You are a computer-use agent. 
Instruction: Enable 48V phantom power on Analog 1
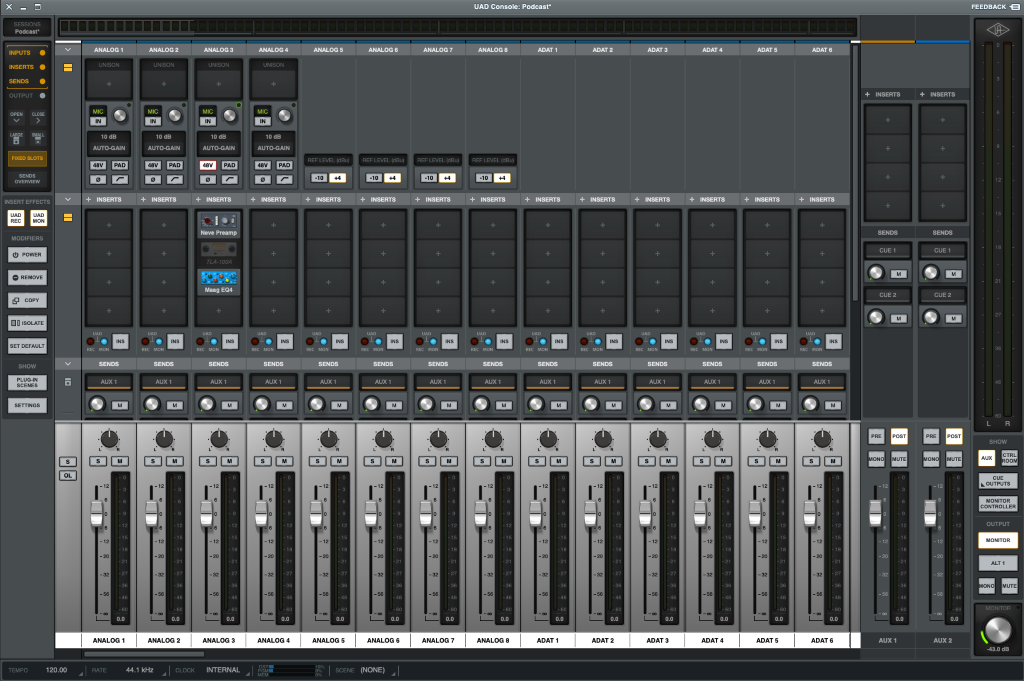coord(98,165)
